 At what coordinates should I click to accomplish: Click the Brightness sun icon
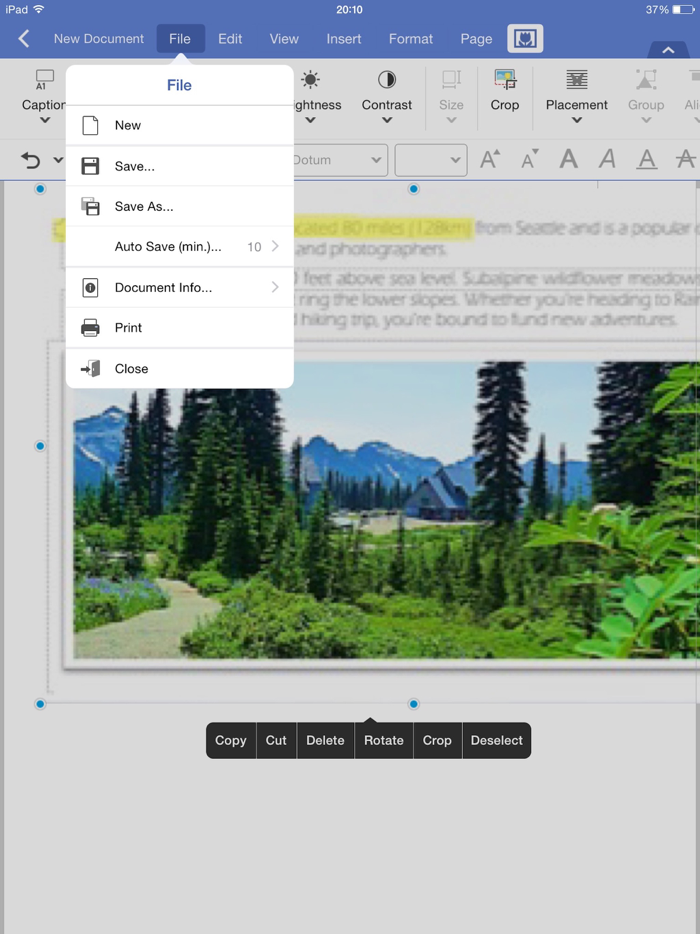click(x=310, y=79)
